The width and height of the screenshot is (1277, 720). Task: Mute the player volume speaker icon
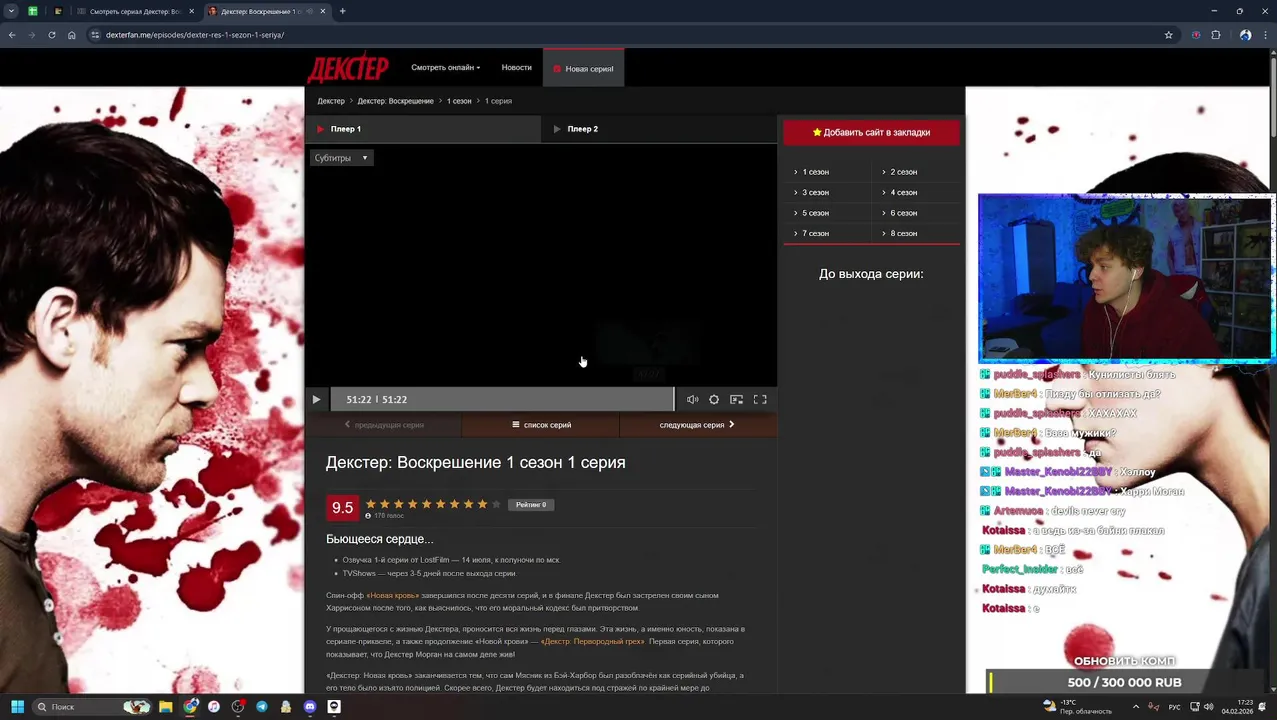coord(692,399)
